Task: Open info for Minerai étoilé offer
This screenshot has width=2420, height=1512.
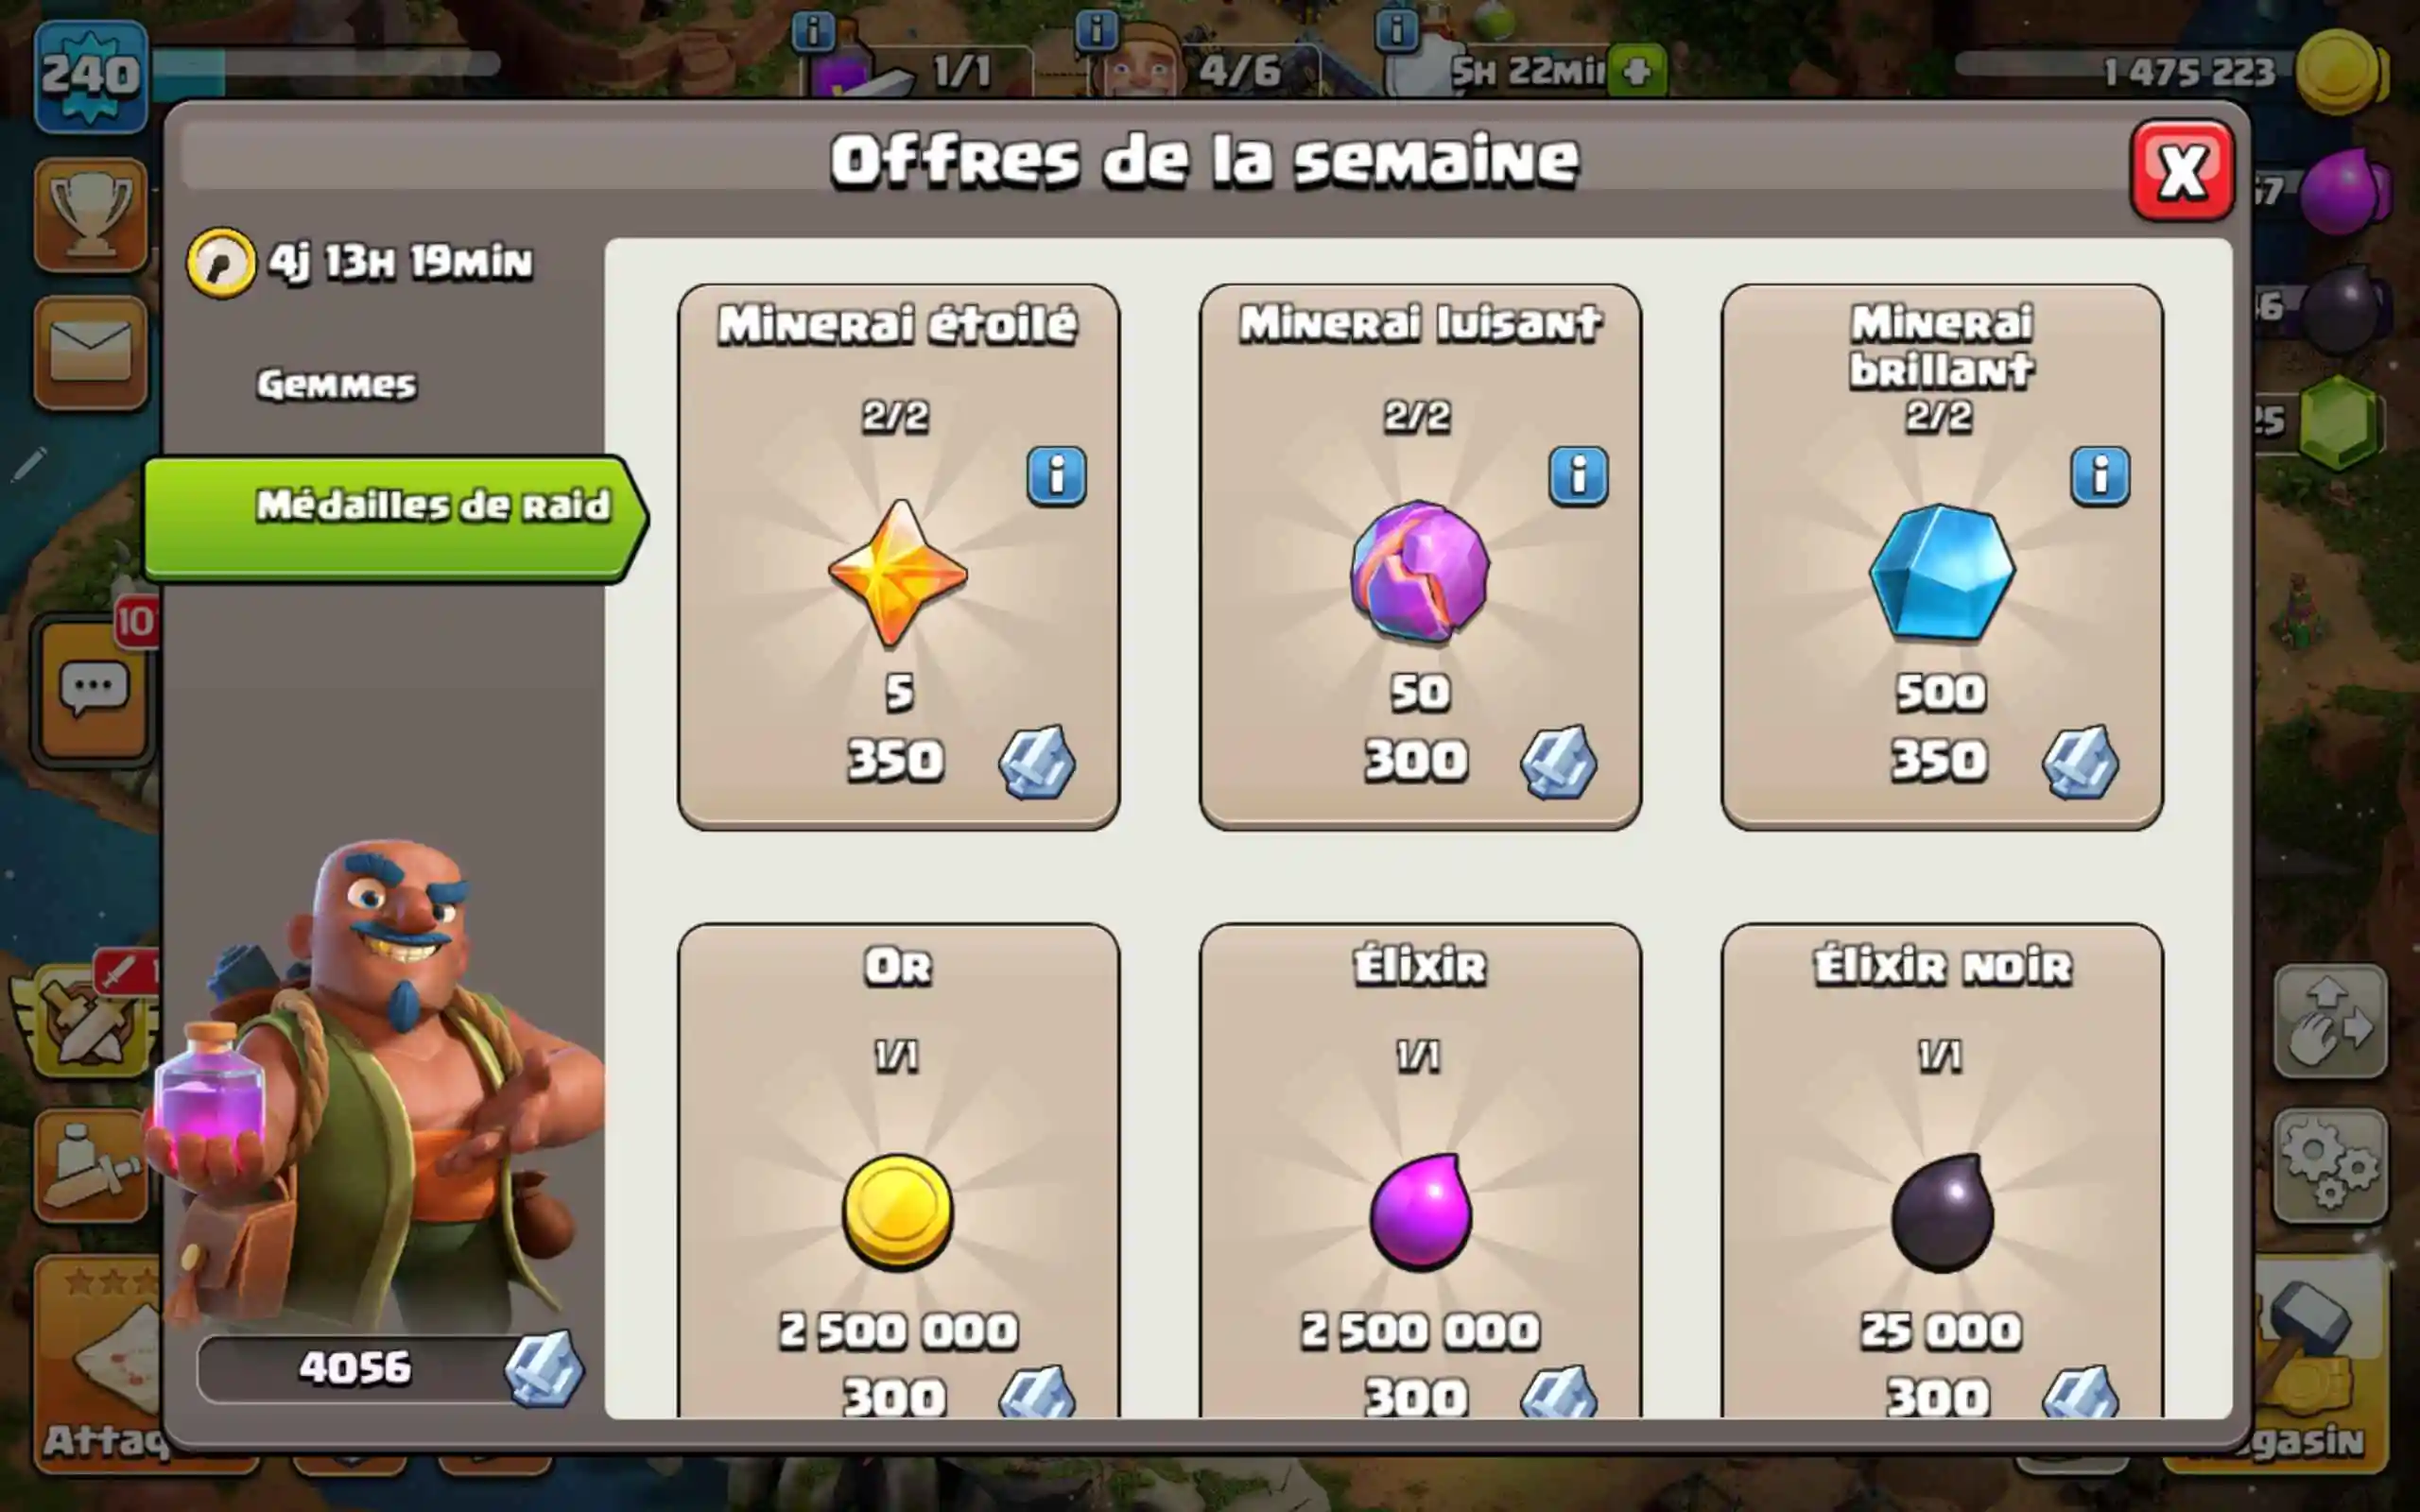Action: (1056, 476)
